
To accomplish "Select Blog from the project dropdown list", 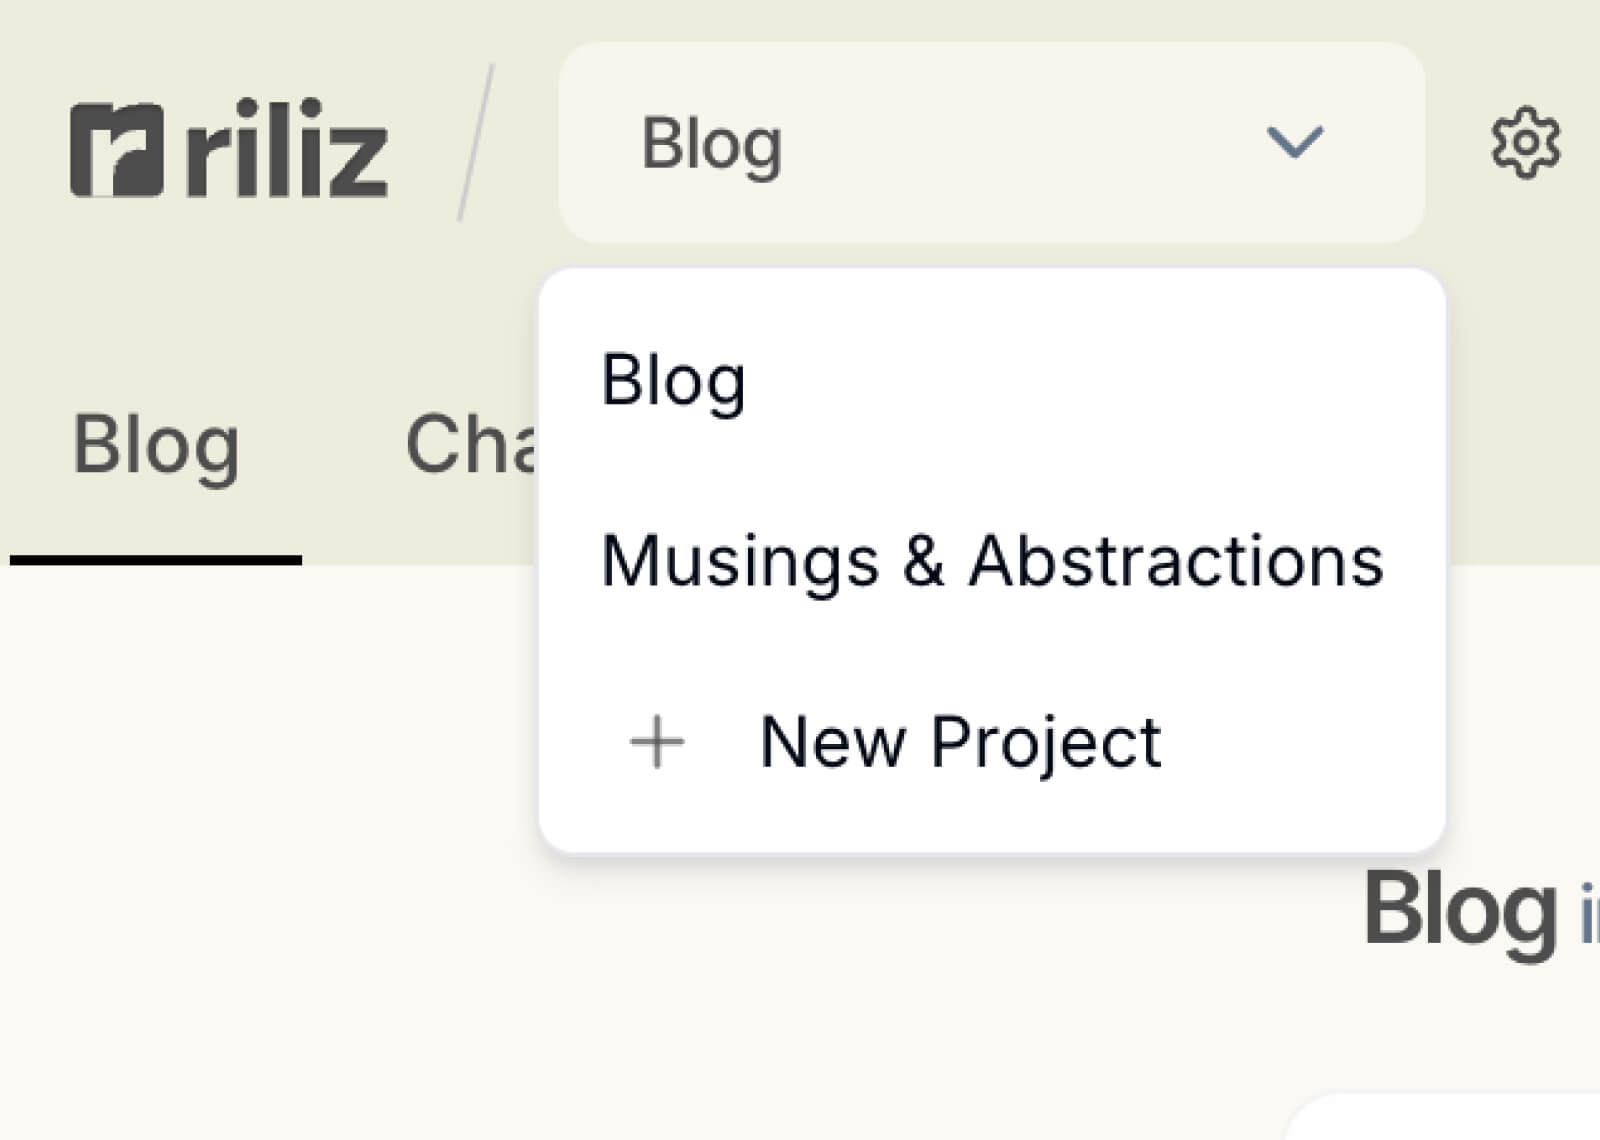I will (674, 381).
